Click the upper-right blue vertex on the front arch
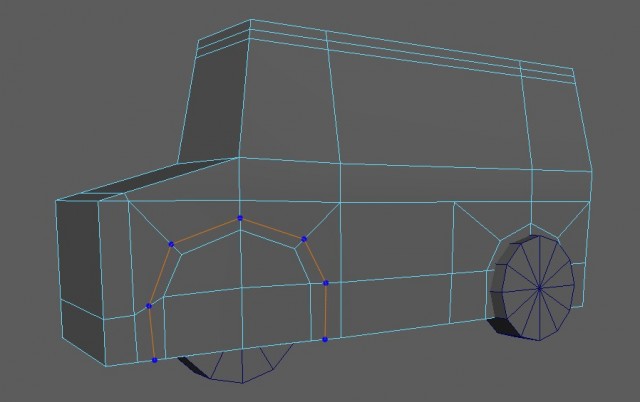This screenshot has height=402, width=640. coord(304,239)
